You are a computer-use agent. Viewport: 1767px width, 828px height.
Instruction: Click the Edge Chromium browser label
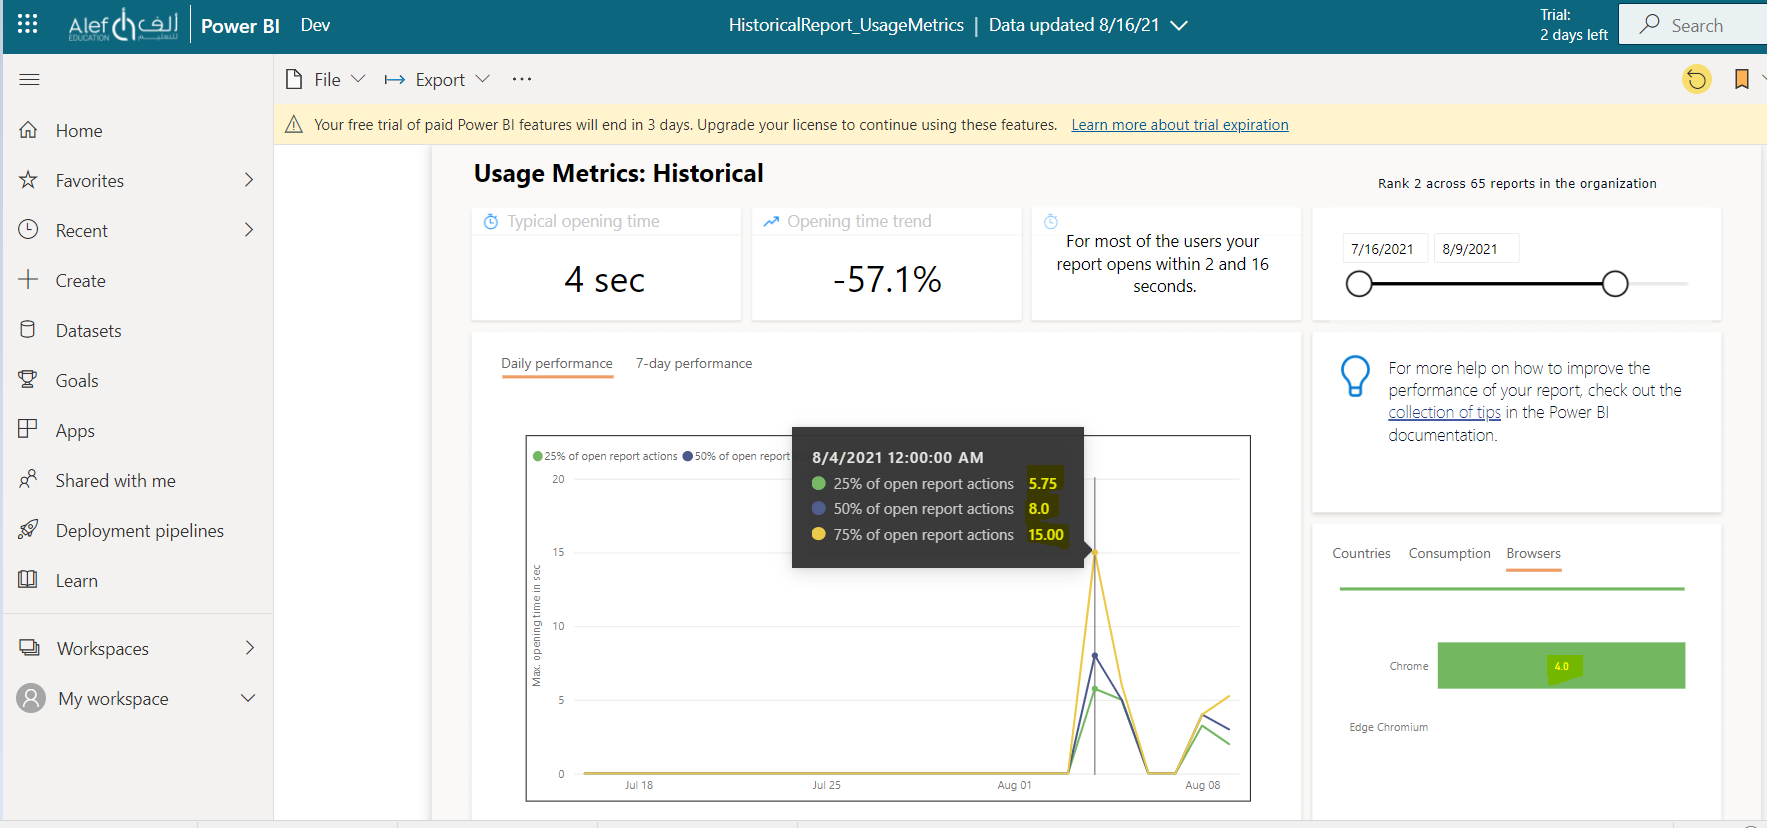click(x=1388, y=727)
